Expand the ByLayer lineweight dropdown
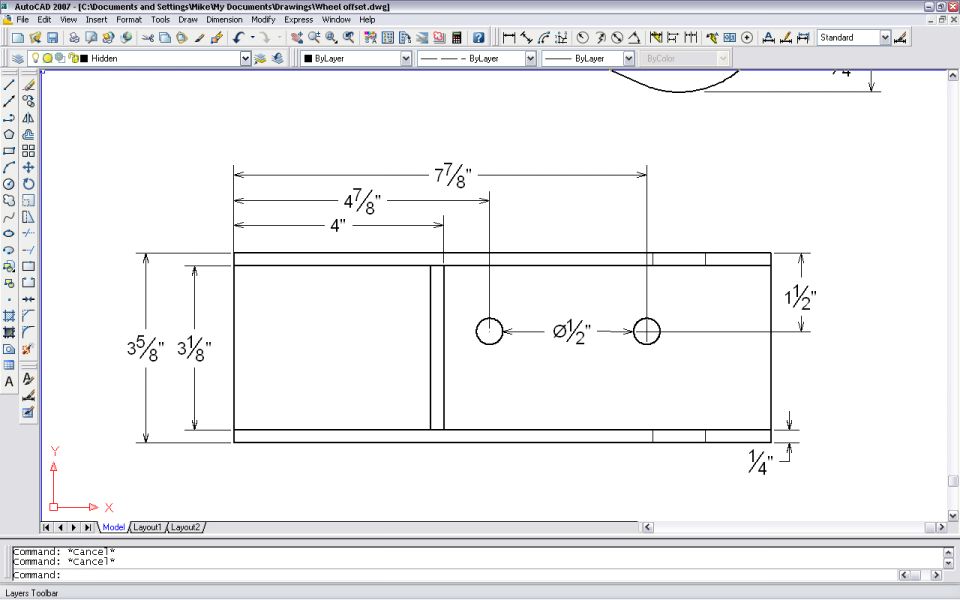 (x=629, y=59)
